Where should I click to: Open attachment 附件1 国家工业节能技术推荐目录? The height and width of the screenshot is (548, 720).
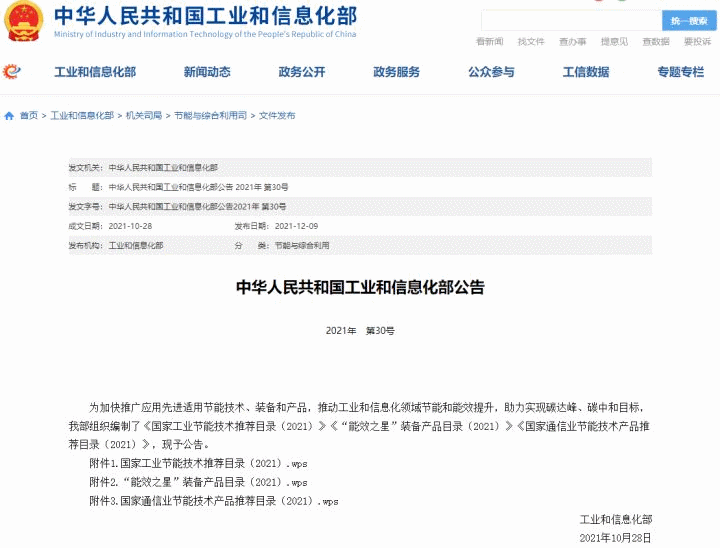(x=198, y=463)
